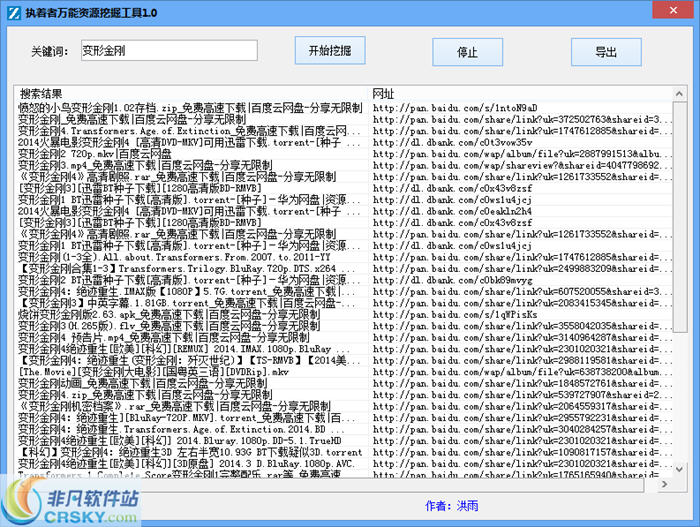Click URL containing uk=372502763
This screenshot has width=700, height=527.
522,119
